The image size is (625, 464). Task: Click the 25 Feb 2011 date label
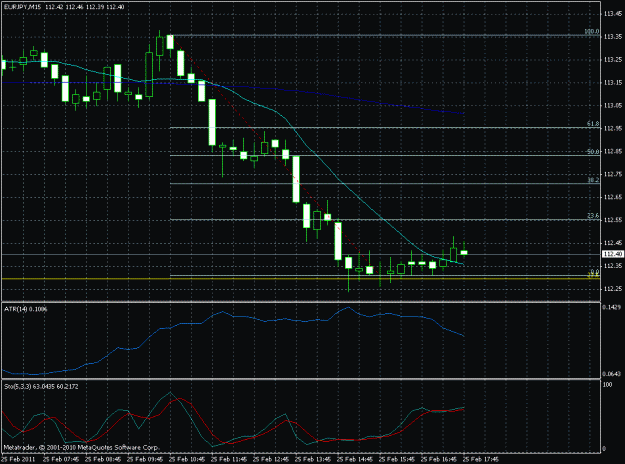pyautogui.click(x=18, y=459)
